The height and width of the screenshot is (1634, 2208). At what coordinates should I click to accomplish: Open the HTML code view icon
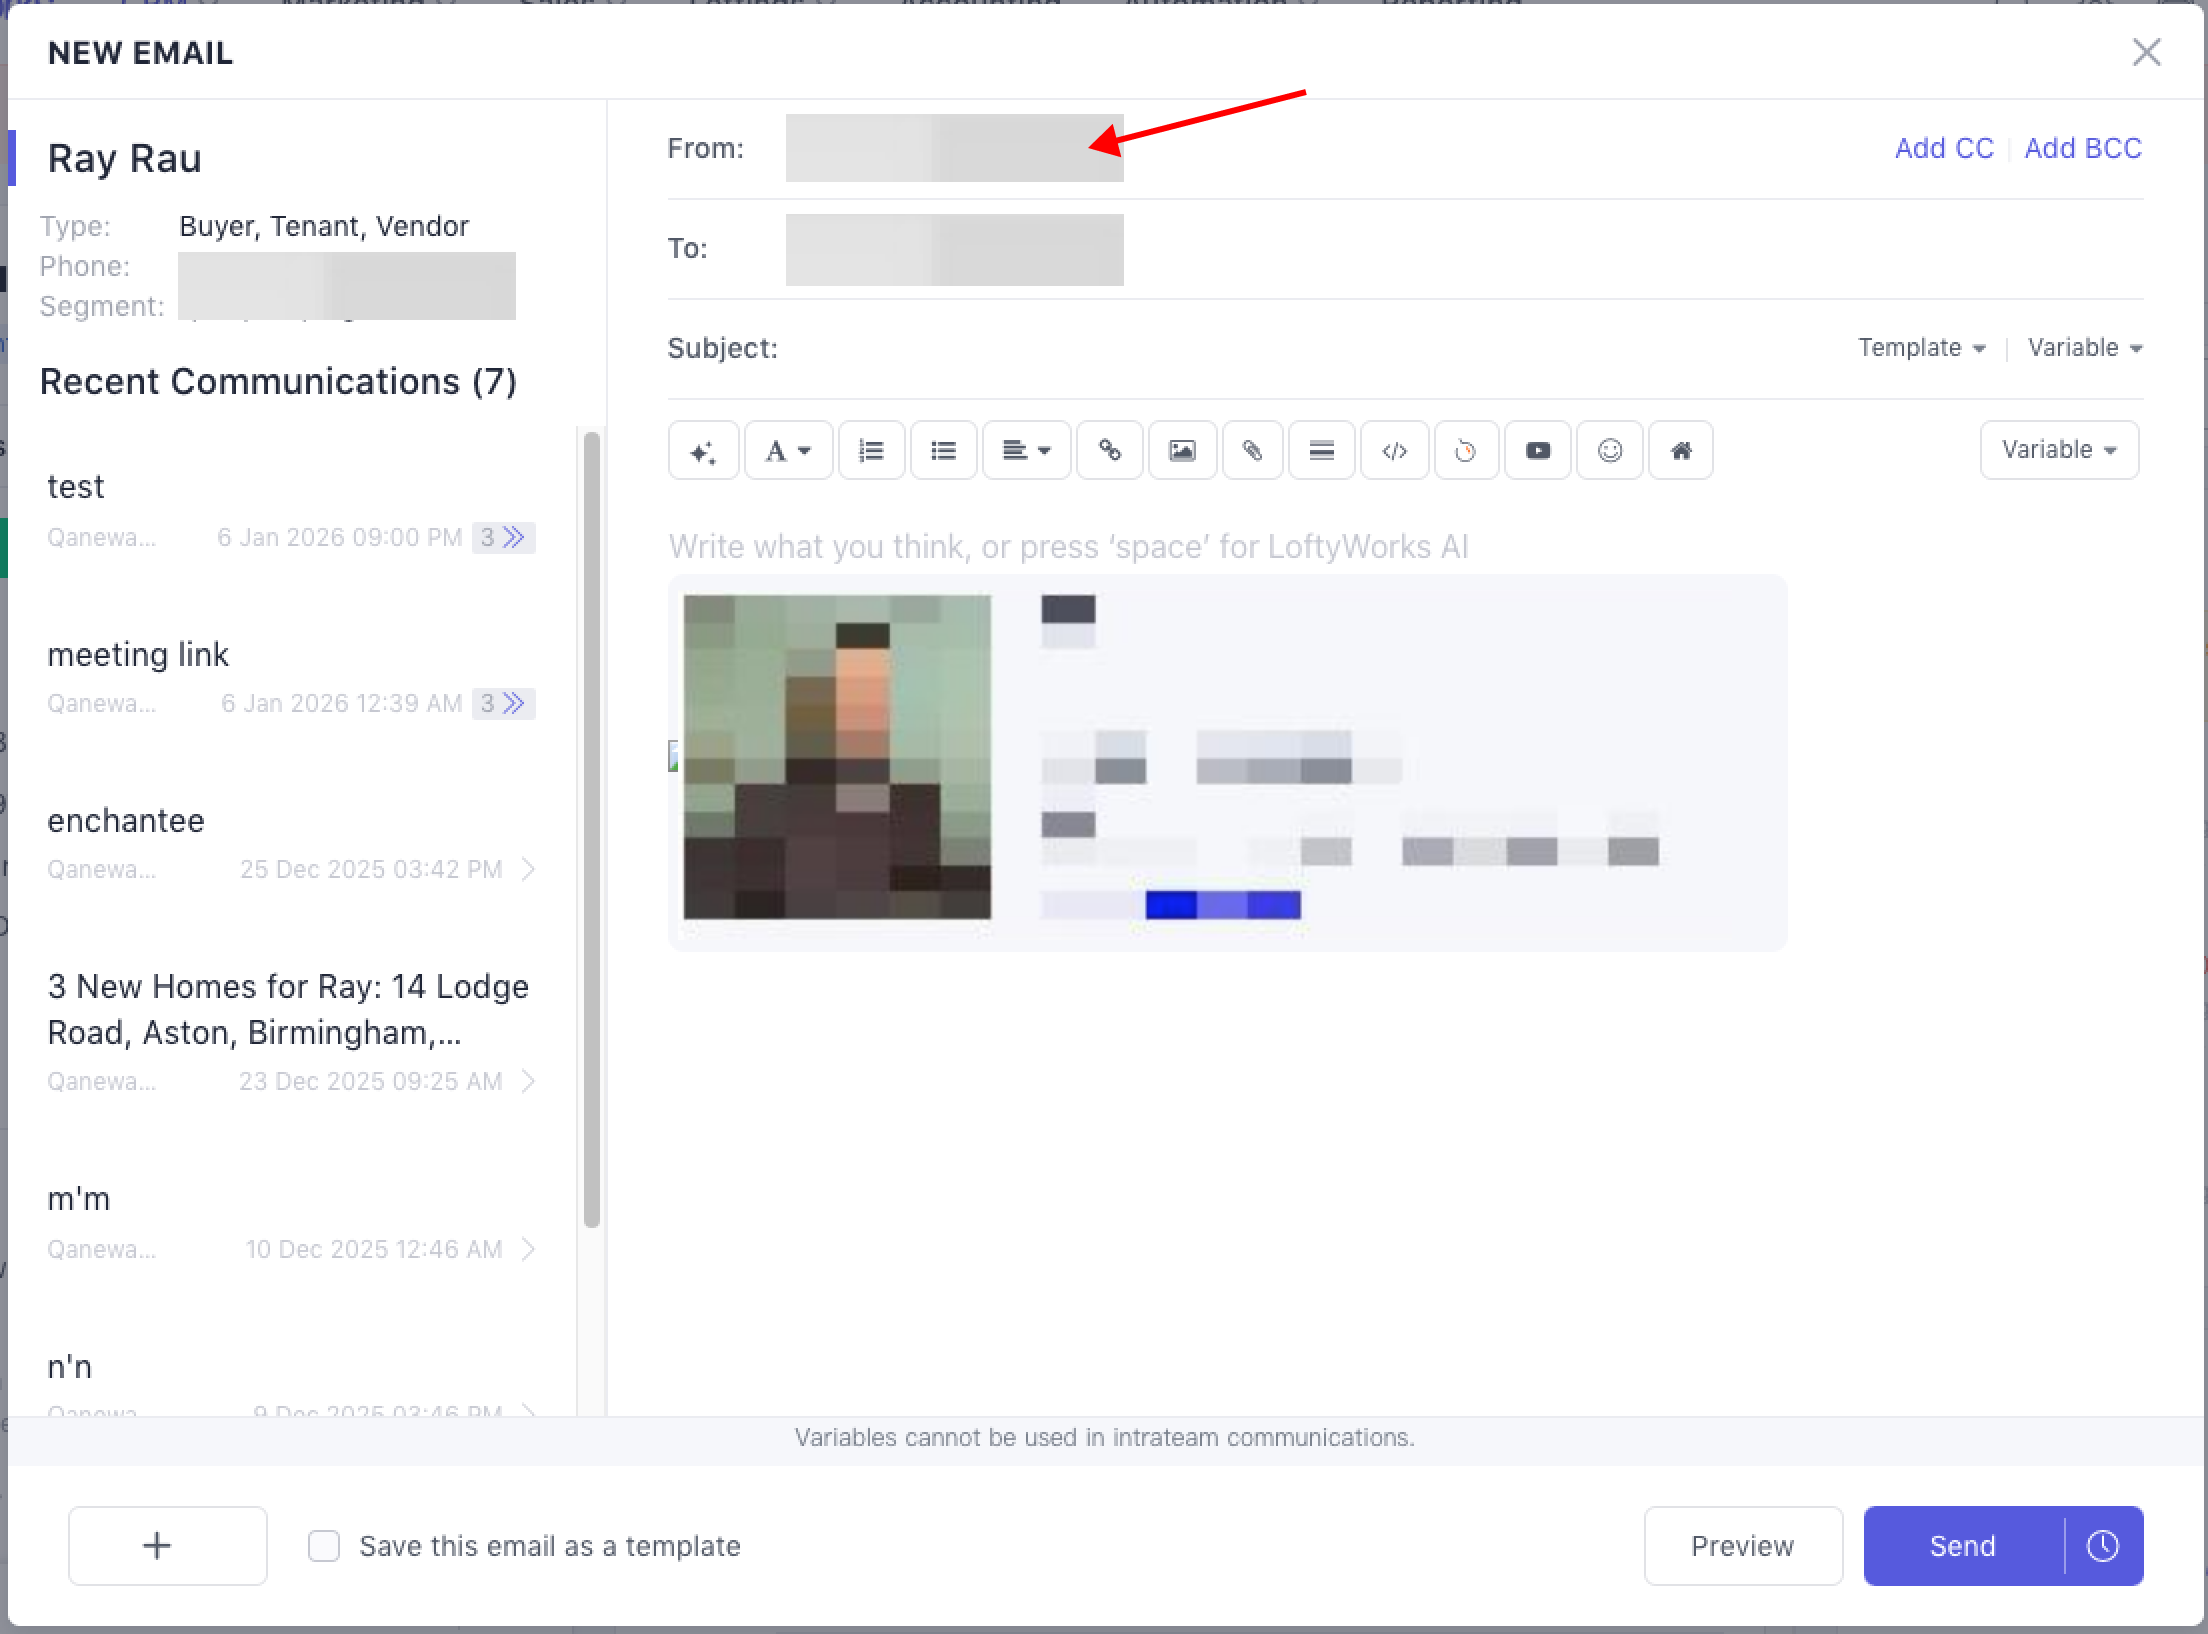(x=1394, y=451)
